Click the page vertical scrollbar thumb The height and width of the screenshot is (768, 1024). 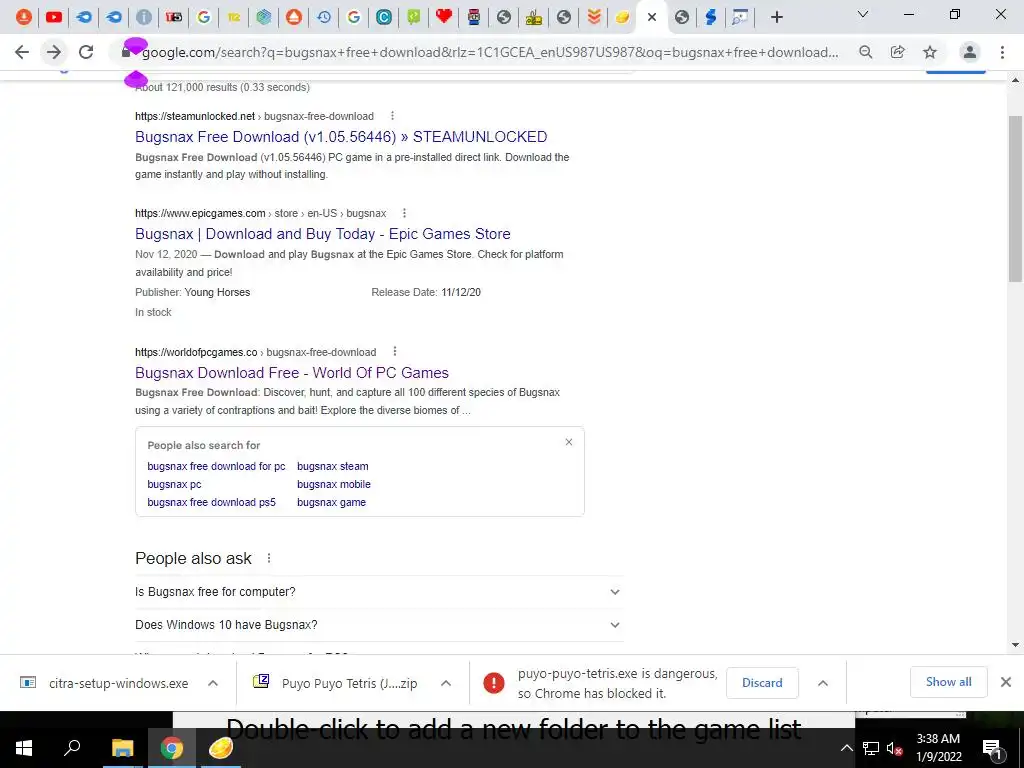pyautogui.click(x=1015, y=199)
